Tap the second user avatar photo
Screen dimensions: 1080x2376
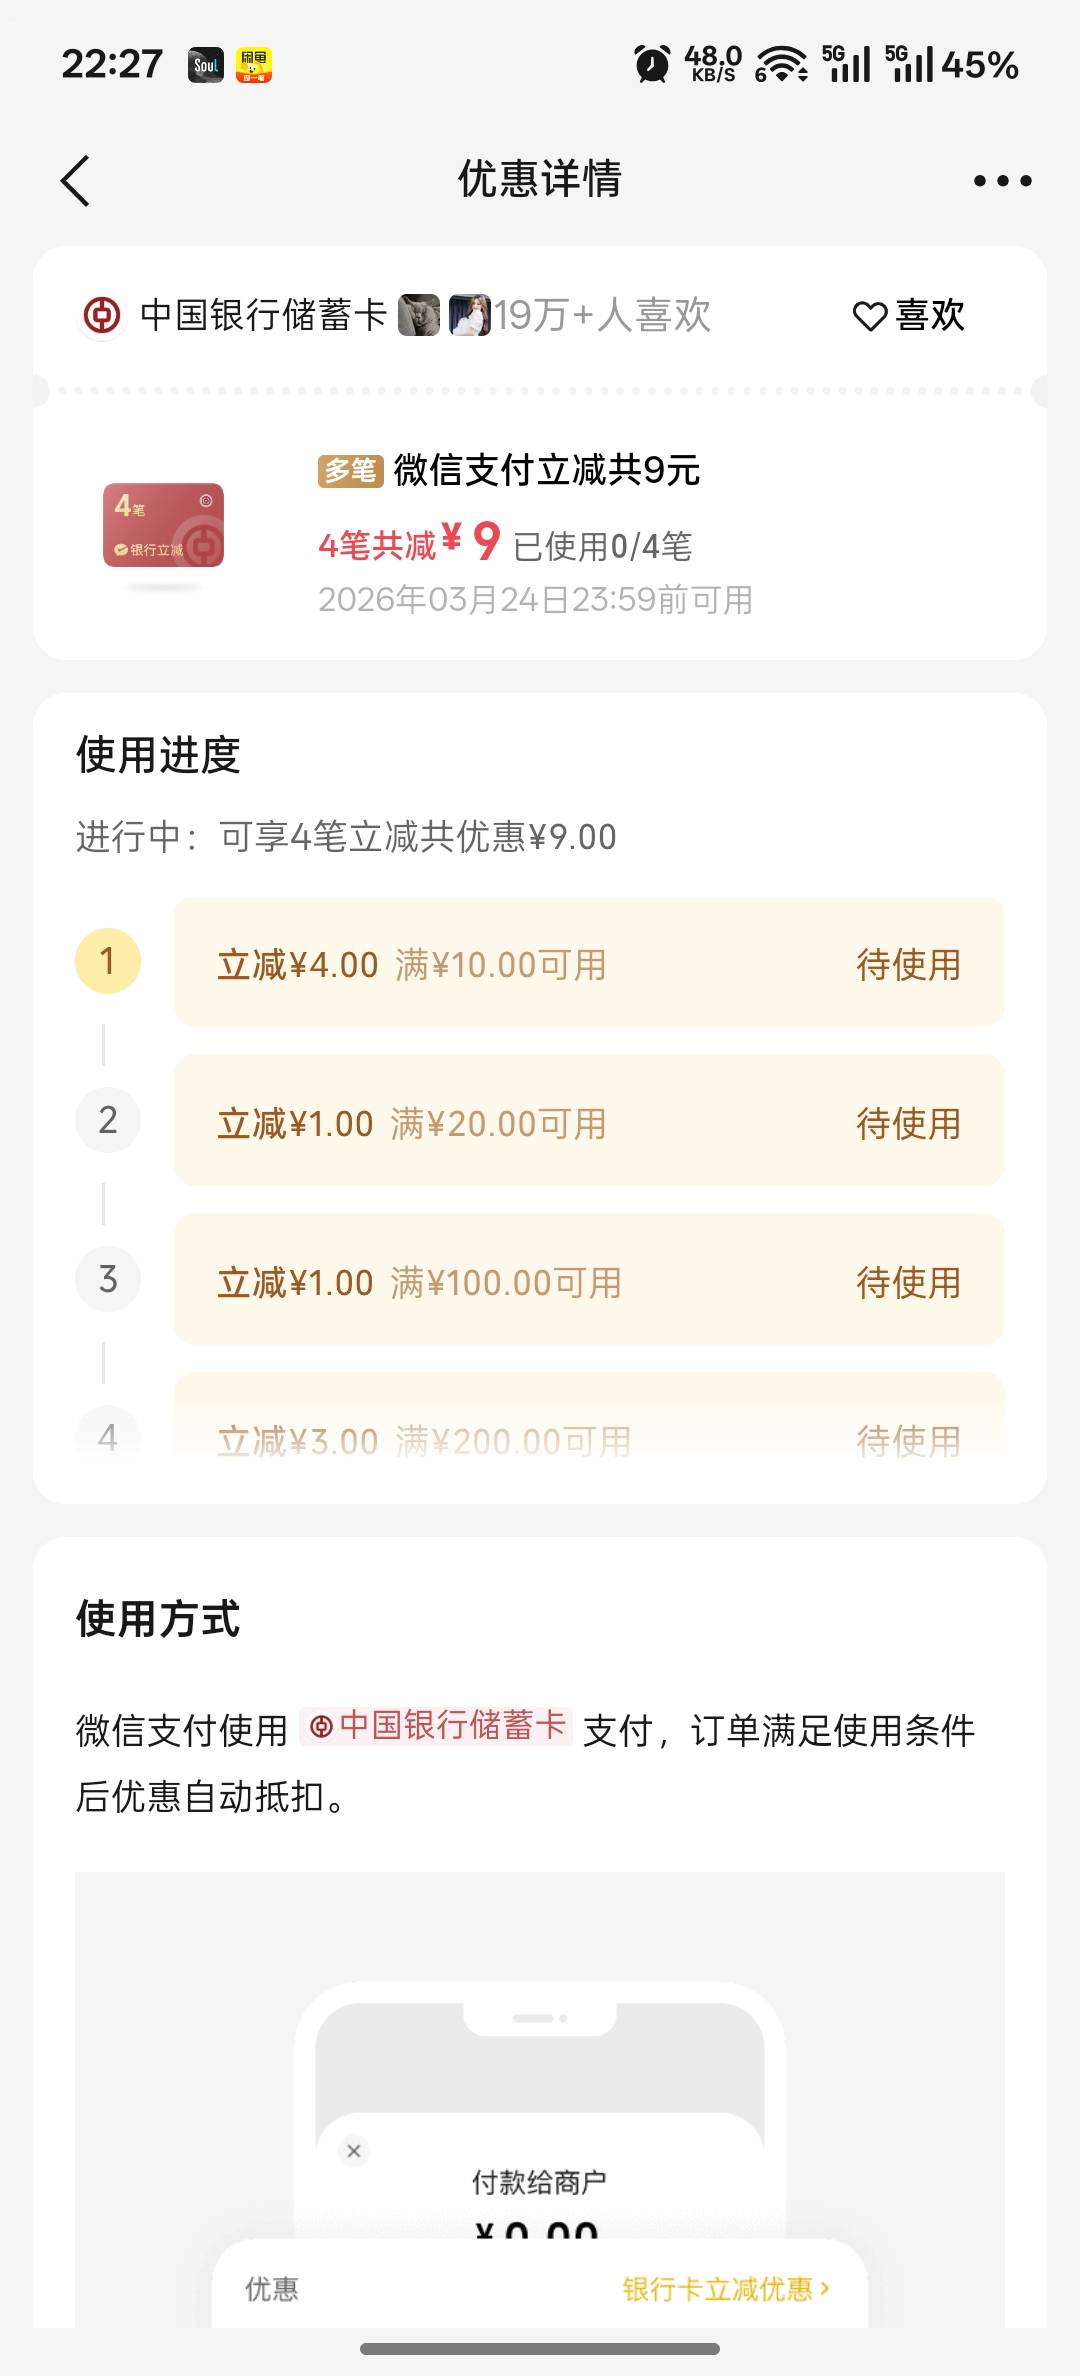470,316
